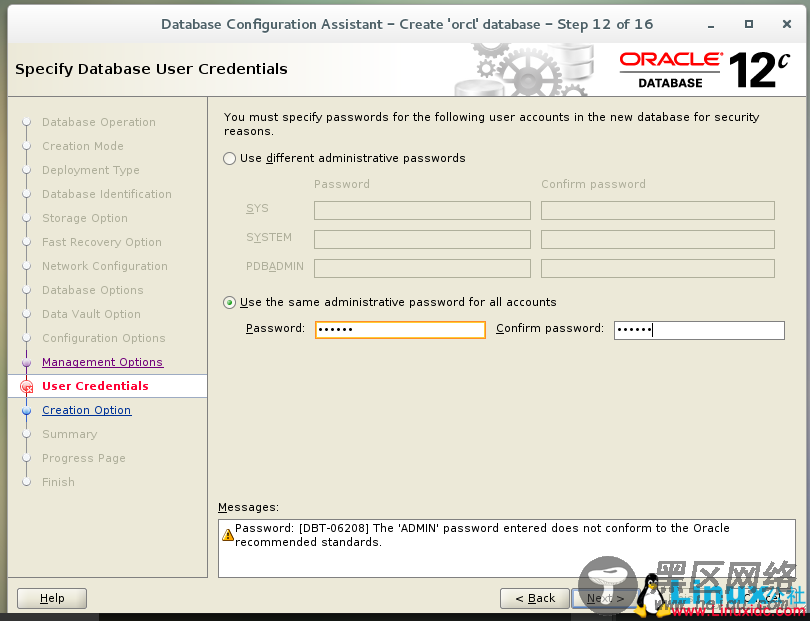
Task: Close the Database Configuration Assistant window
Action: 787,24
